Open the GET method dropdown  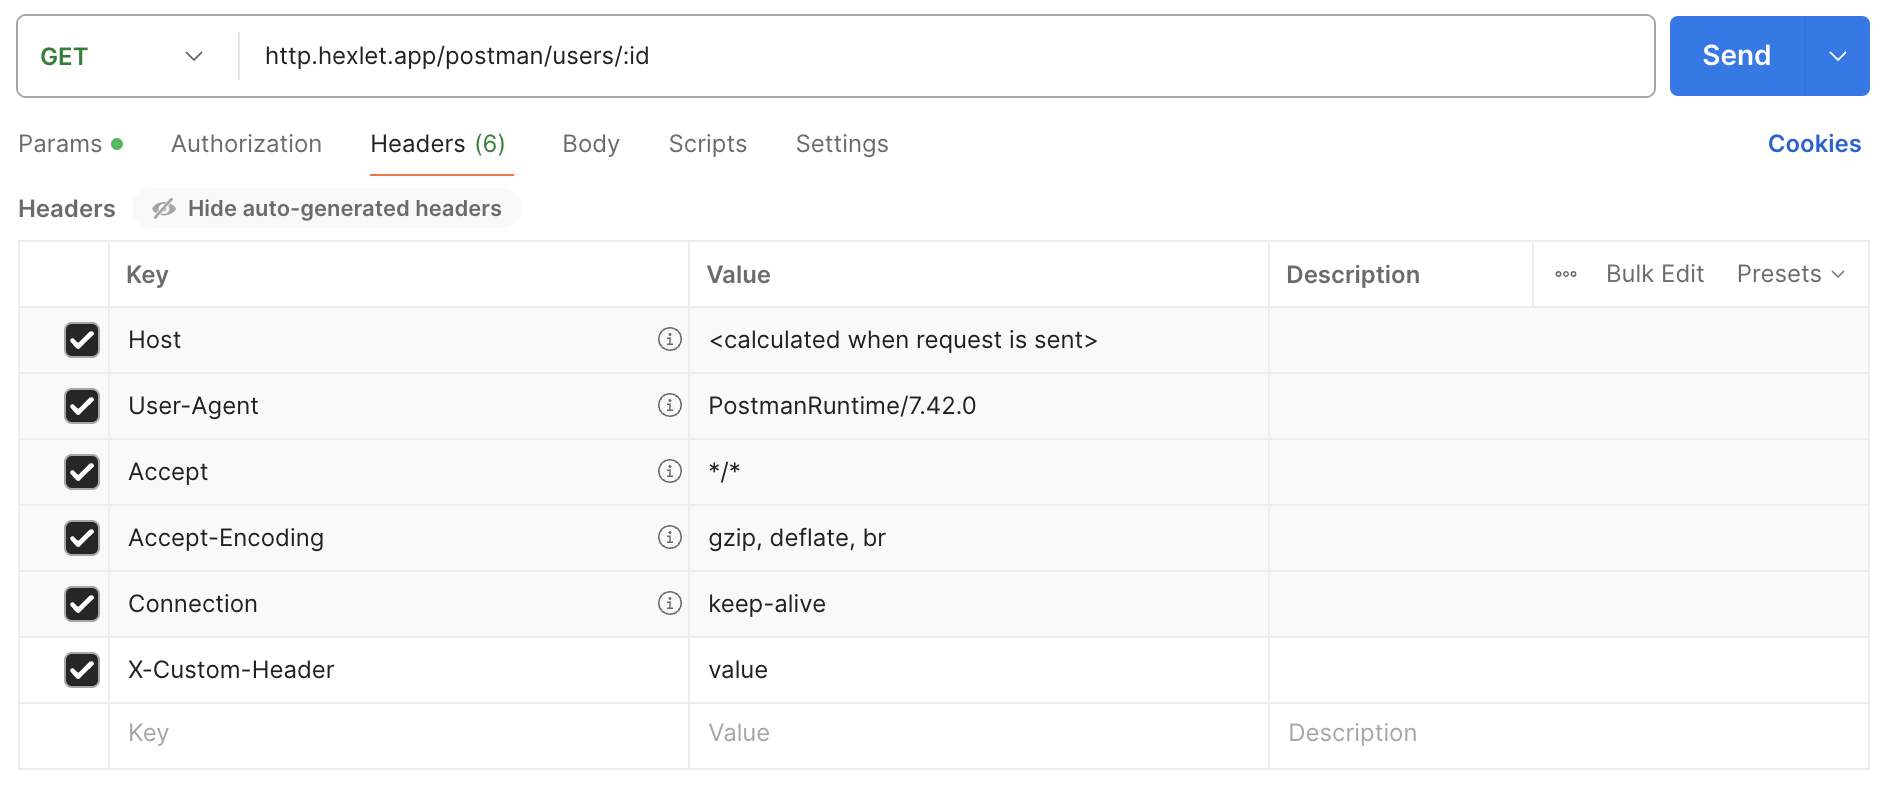pos(122,57)
